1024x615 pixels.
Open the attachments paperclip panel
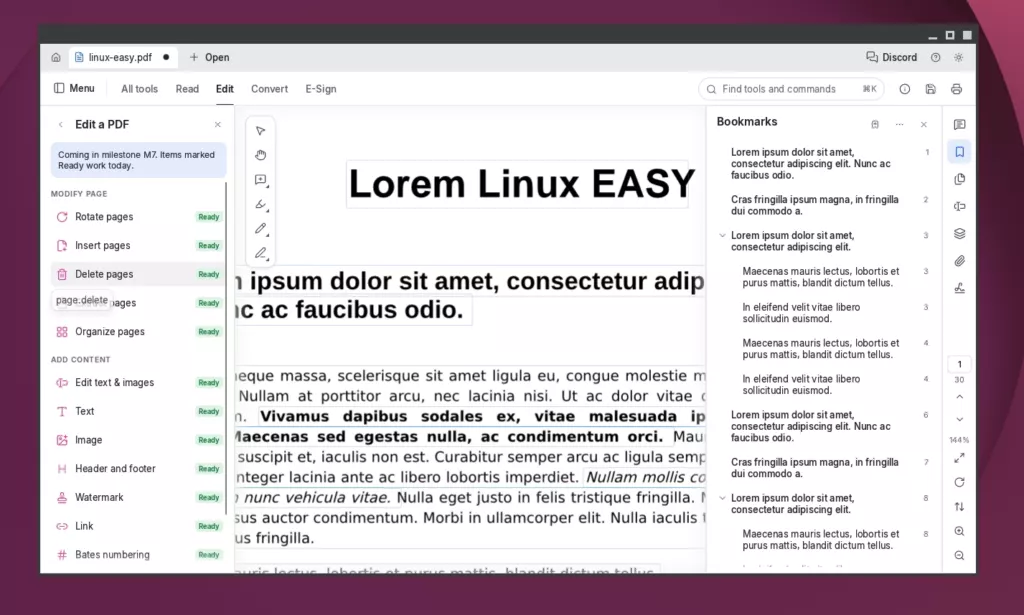click(959, 261)
